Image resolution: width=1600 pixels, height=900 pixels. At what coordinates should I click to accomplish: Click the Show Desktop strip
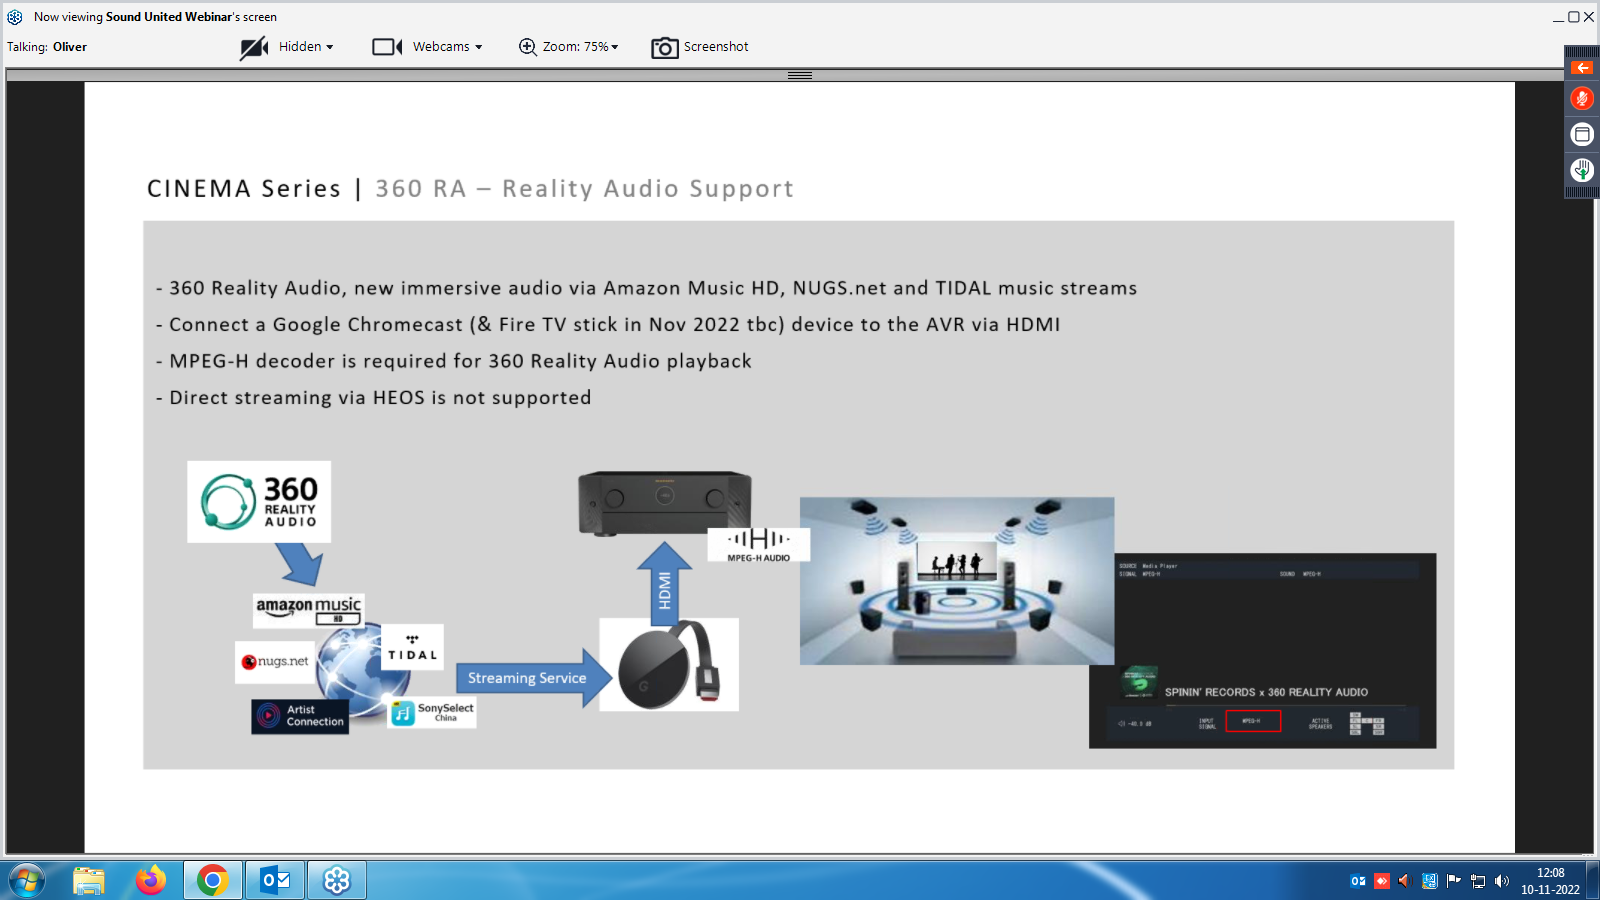coord(1593,881)
